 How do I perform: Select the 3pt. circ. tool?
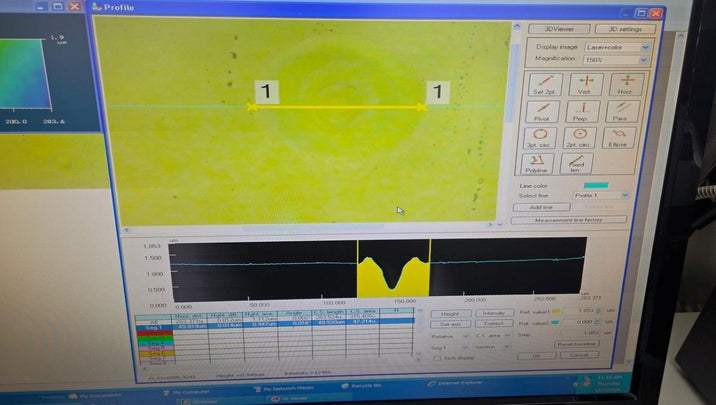click(x=540, y=137)
